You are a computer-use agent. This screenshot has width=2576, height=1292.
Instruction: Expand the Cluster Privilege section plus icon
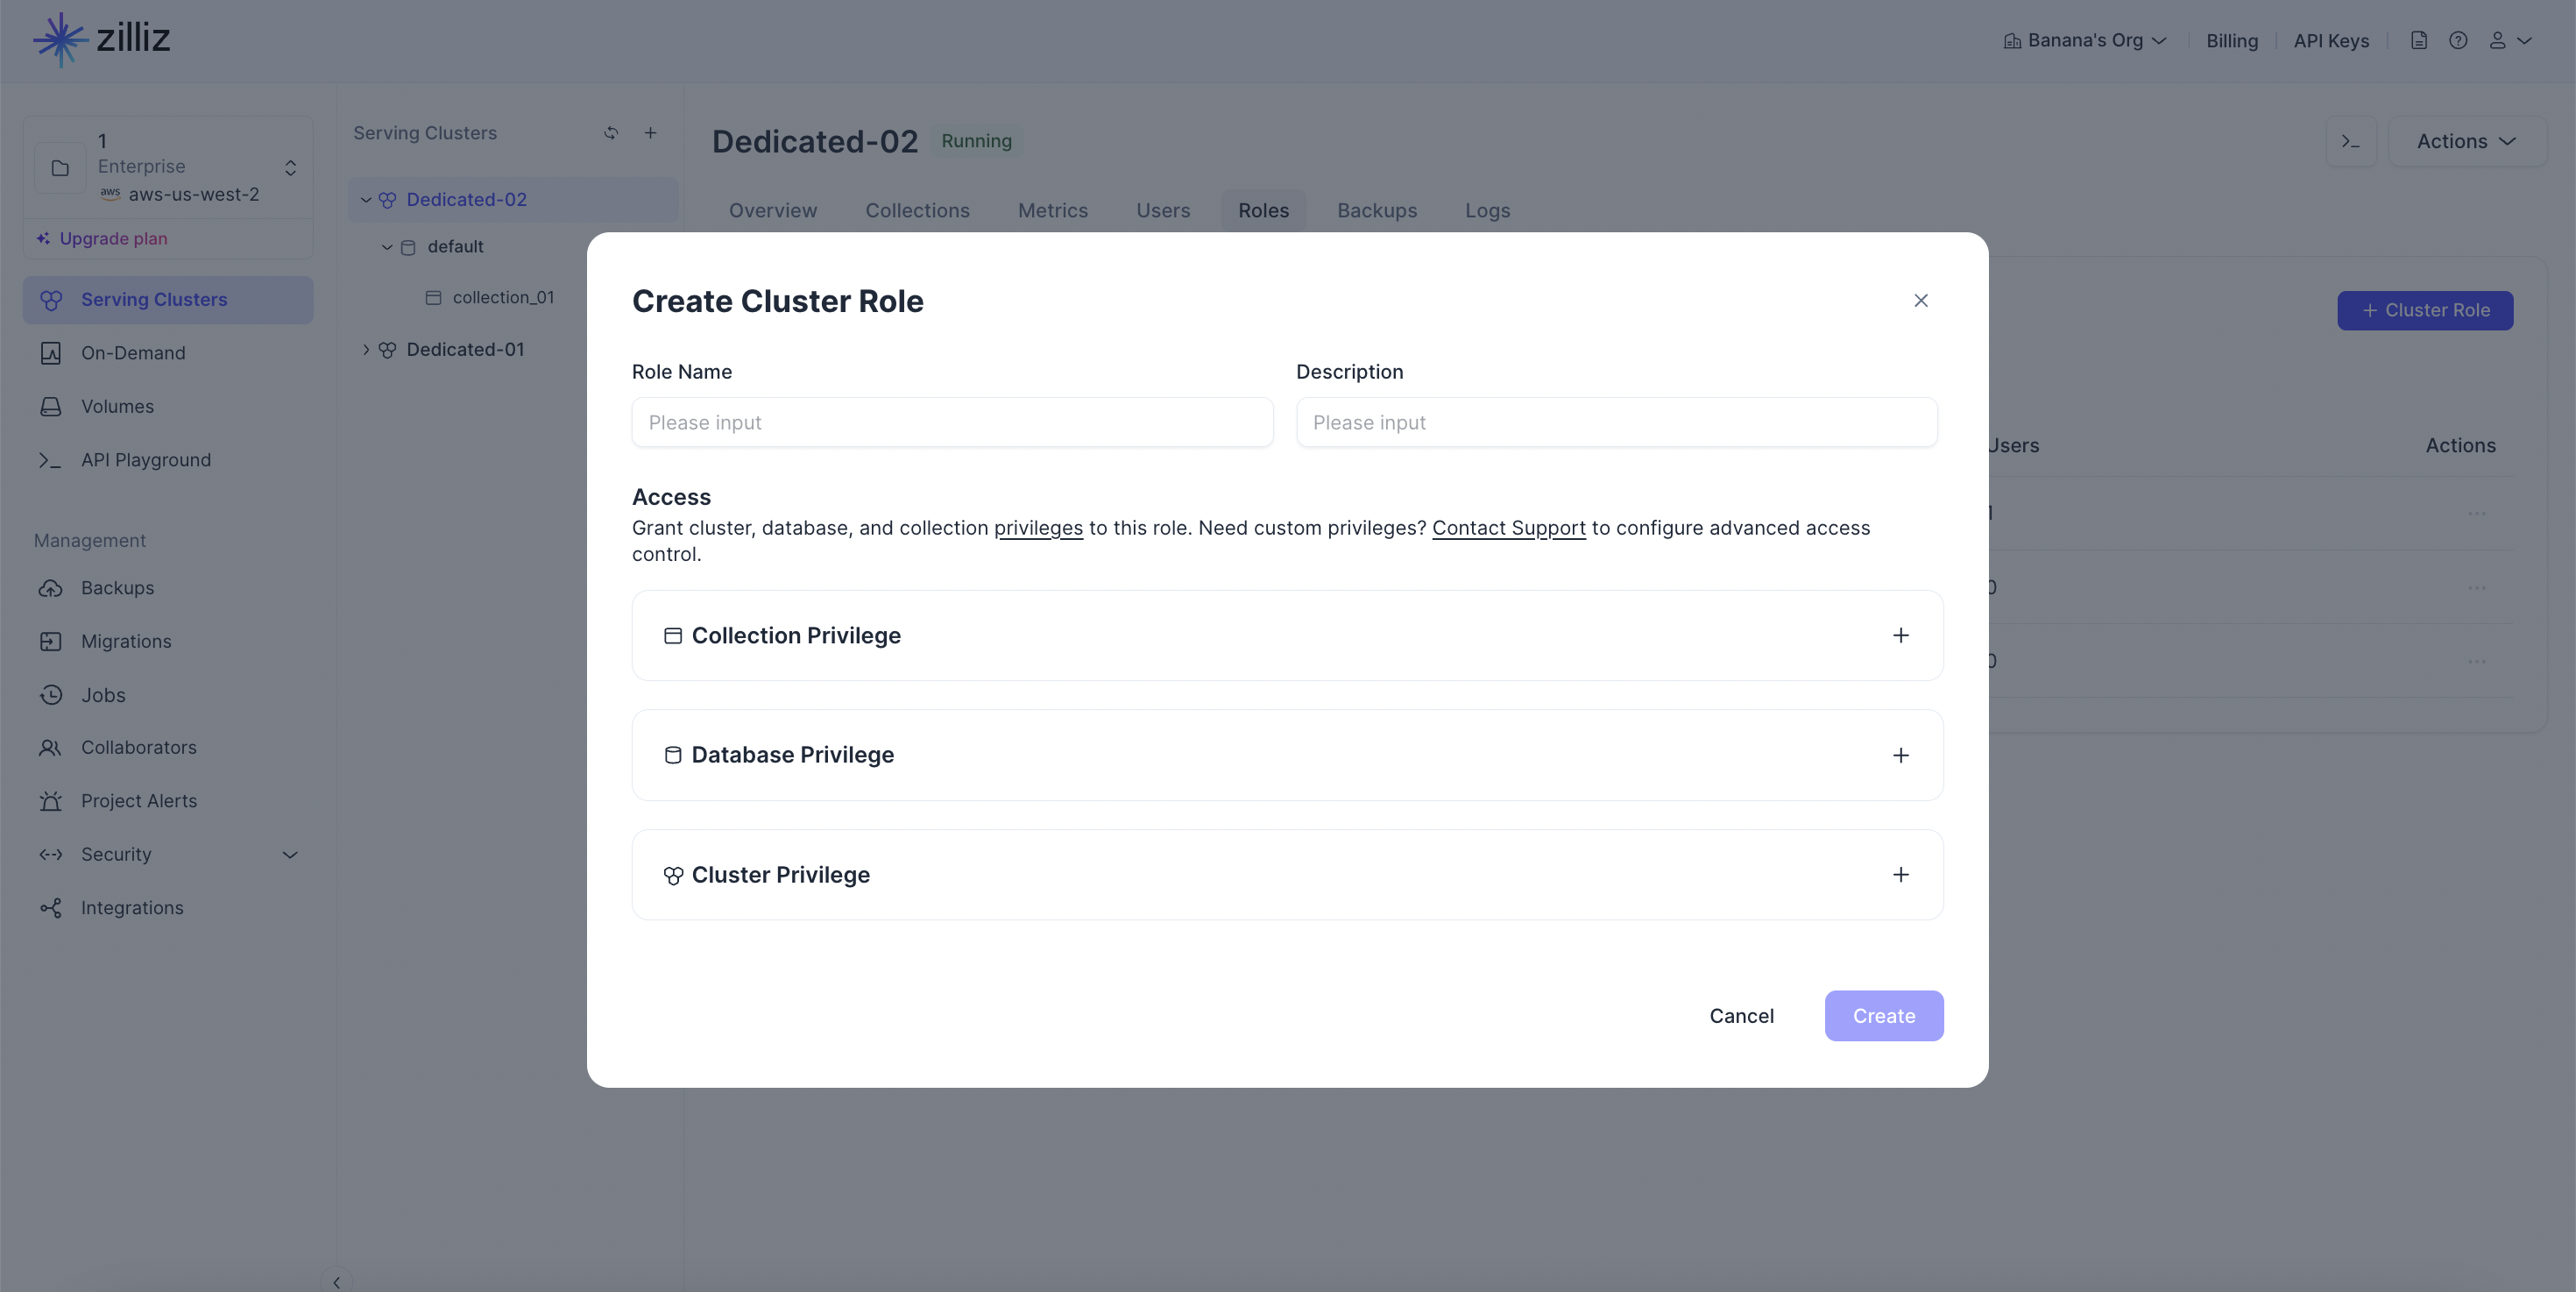point(1901,875)
